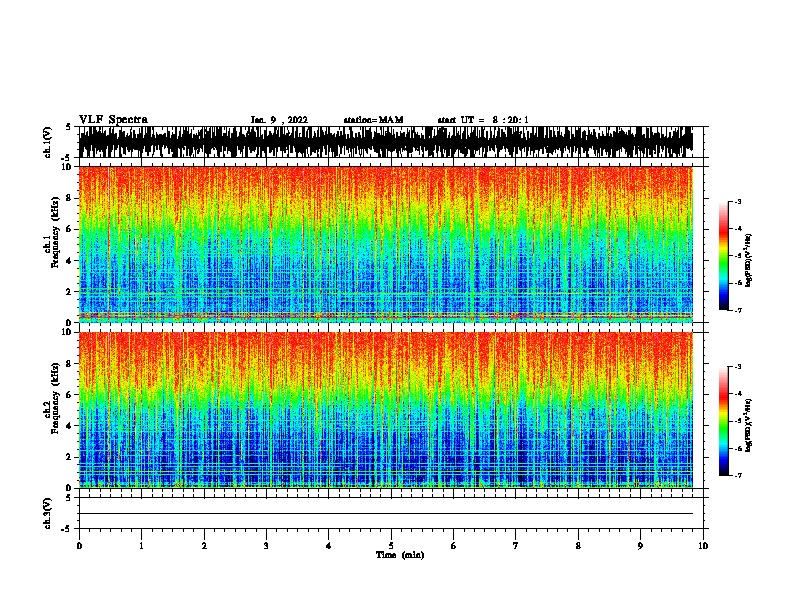This screenshot has width=792, height=612.
Task: Click the ch.2 frequency tick label "4"
Action: point(70,426)
